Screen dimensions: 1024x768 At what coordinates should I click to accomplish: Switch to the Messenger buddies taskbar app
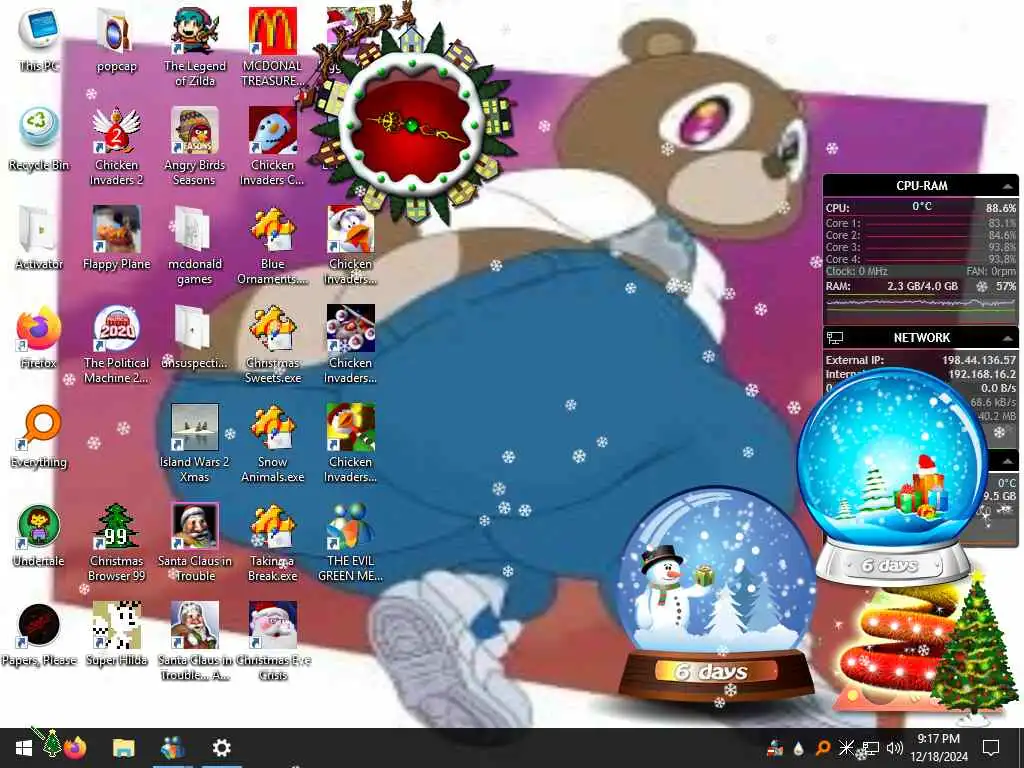172,748
